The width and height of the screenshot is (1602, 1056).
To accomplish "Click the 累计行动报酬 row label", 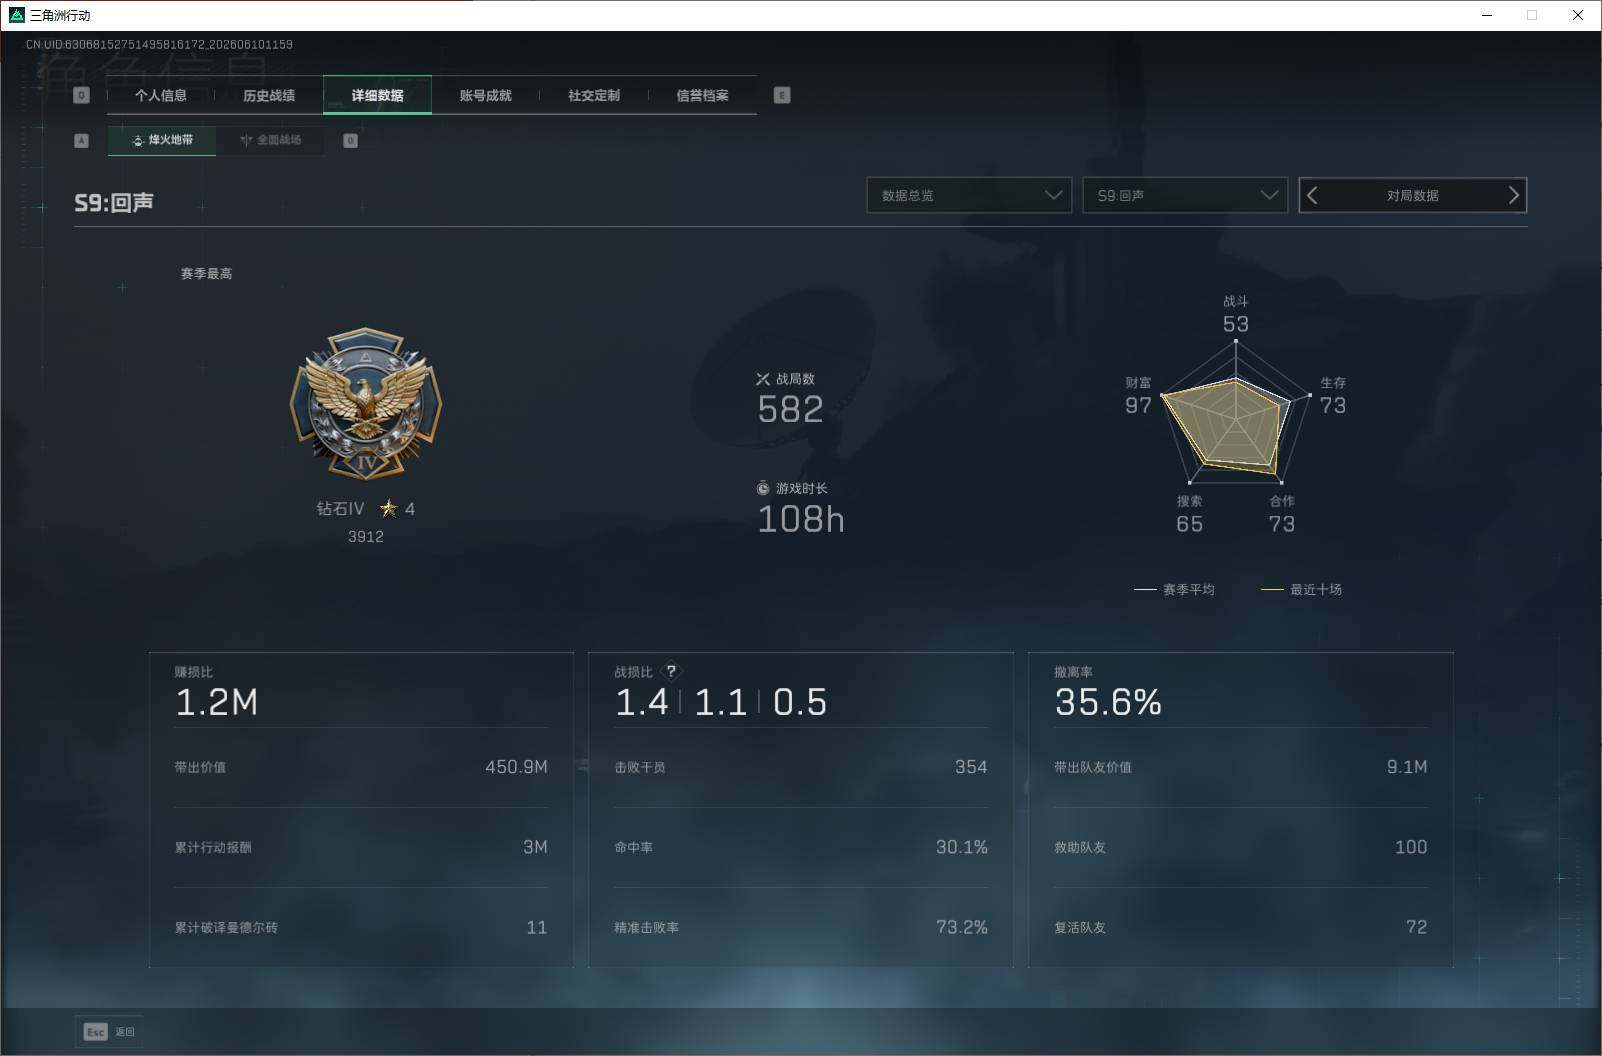I will click(x=213, y=847).
